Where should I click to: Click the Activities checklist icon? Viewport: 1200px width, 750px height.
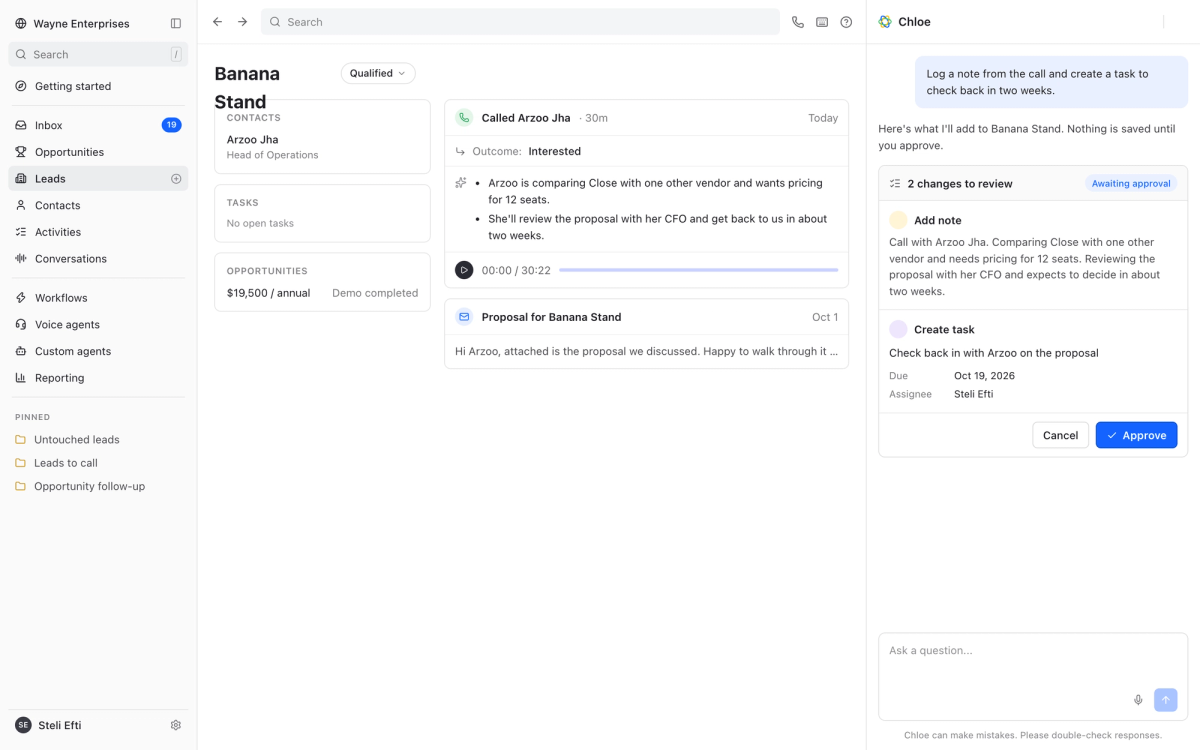click(21, 232)
